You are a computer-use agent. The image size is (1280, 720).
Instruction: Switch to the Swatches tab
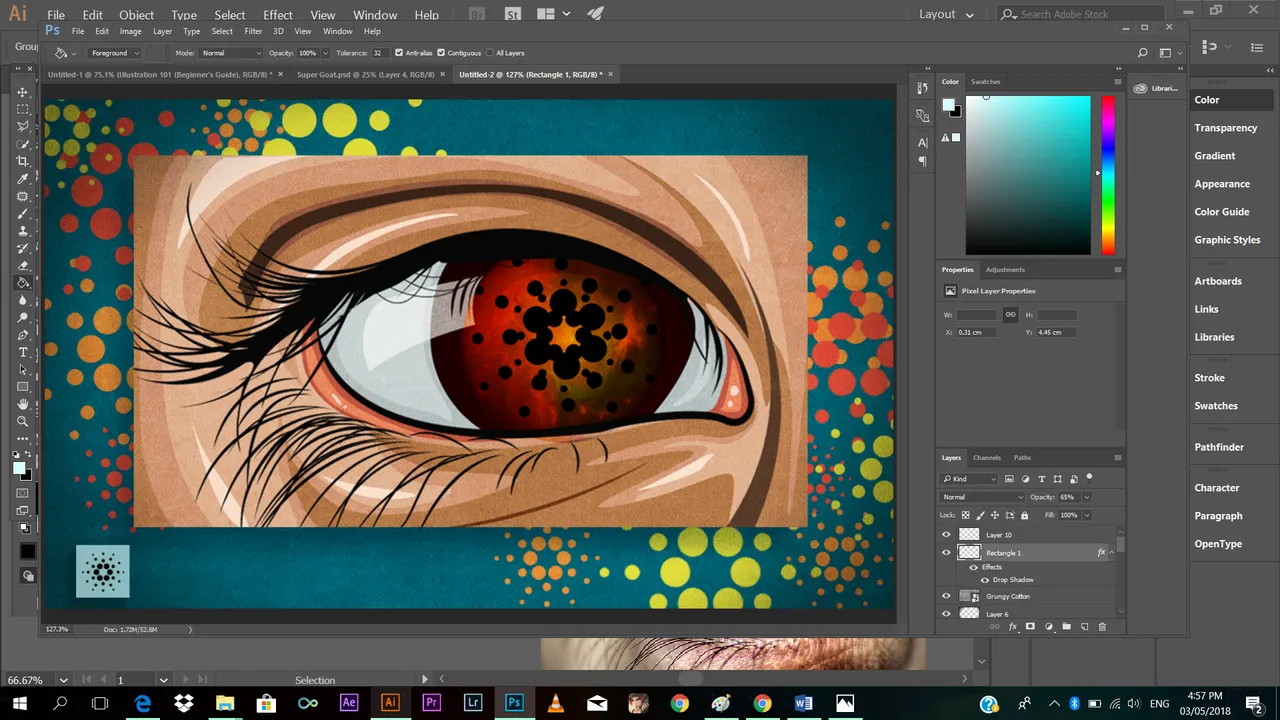985,81
